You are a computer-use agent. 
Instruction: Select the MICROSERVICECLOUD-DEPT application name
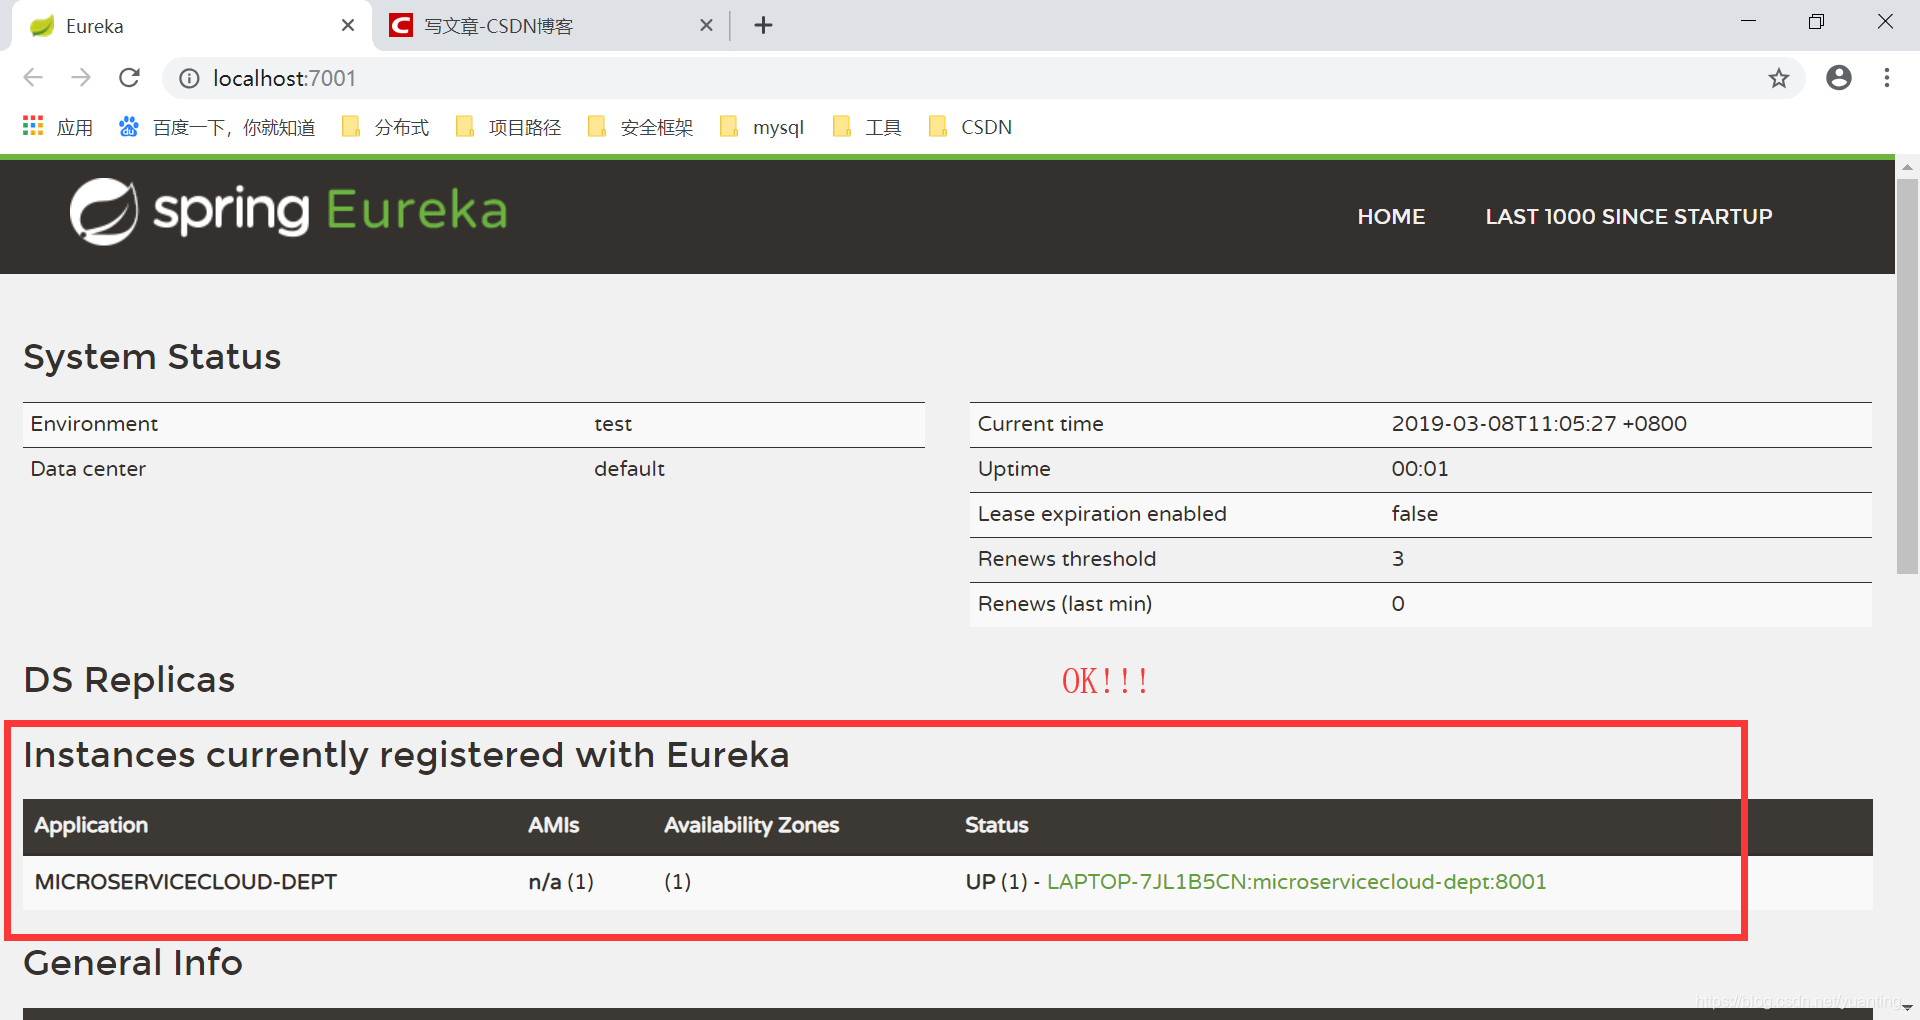(186, 882)
